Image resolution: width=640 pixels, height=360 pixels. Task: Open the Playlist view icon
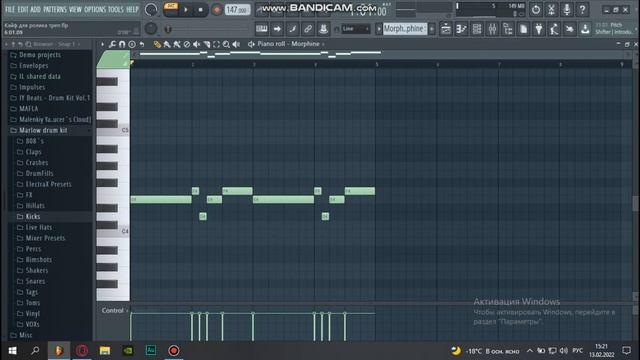[446, 29]
